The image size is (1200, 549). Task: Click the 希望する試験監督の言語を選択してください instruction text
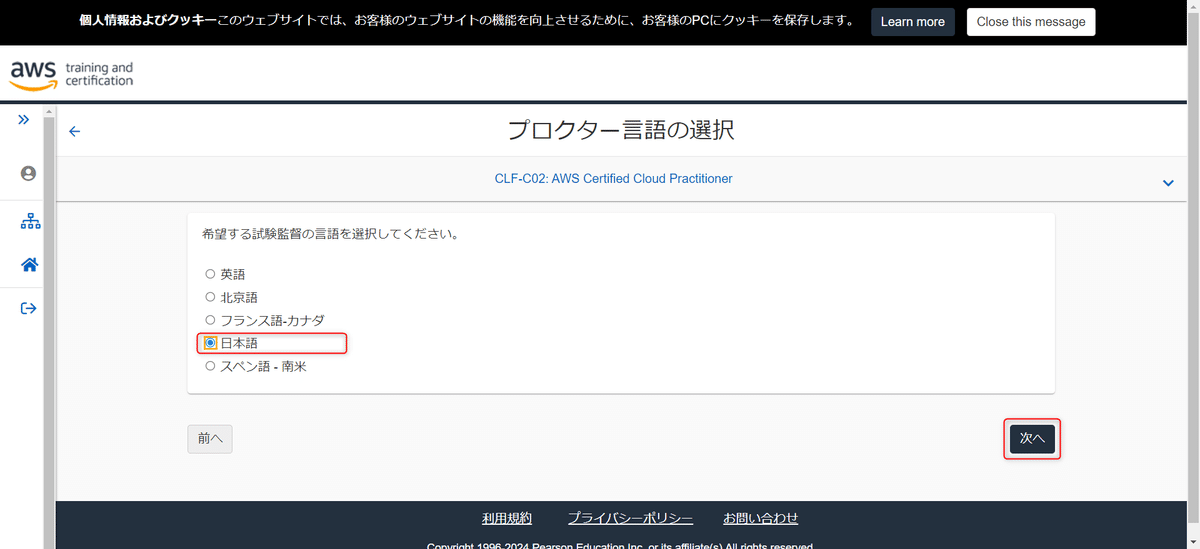330,234
